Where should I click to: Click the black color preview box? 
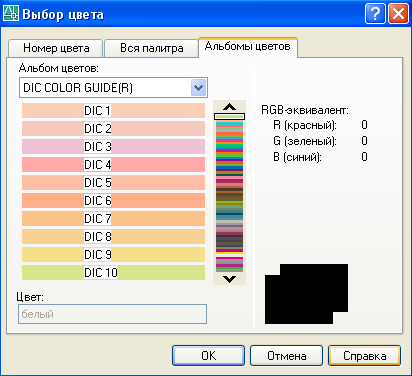(306, 294)
